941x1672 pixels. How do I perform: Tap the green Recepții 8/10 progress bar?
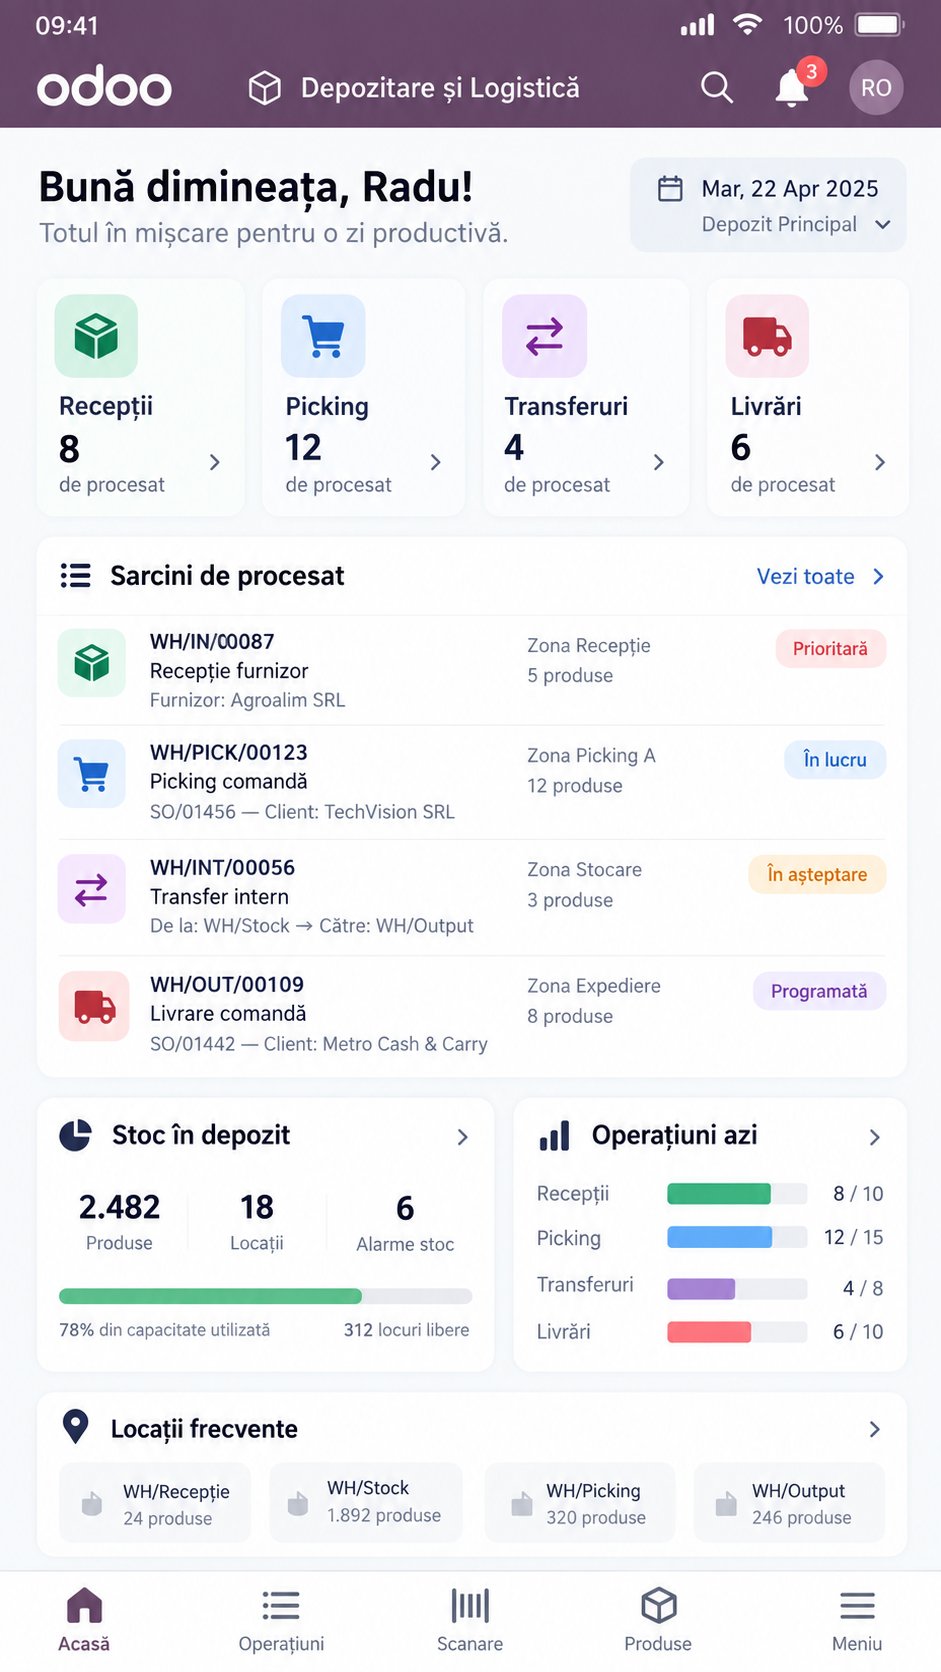(737, 1194)
